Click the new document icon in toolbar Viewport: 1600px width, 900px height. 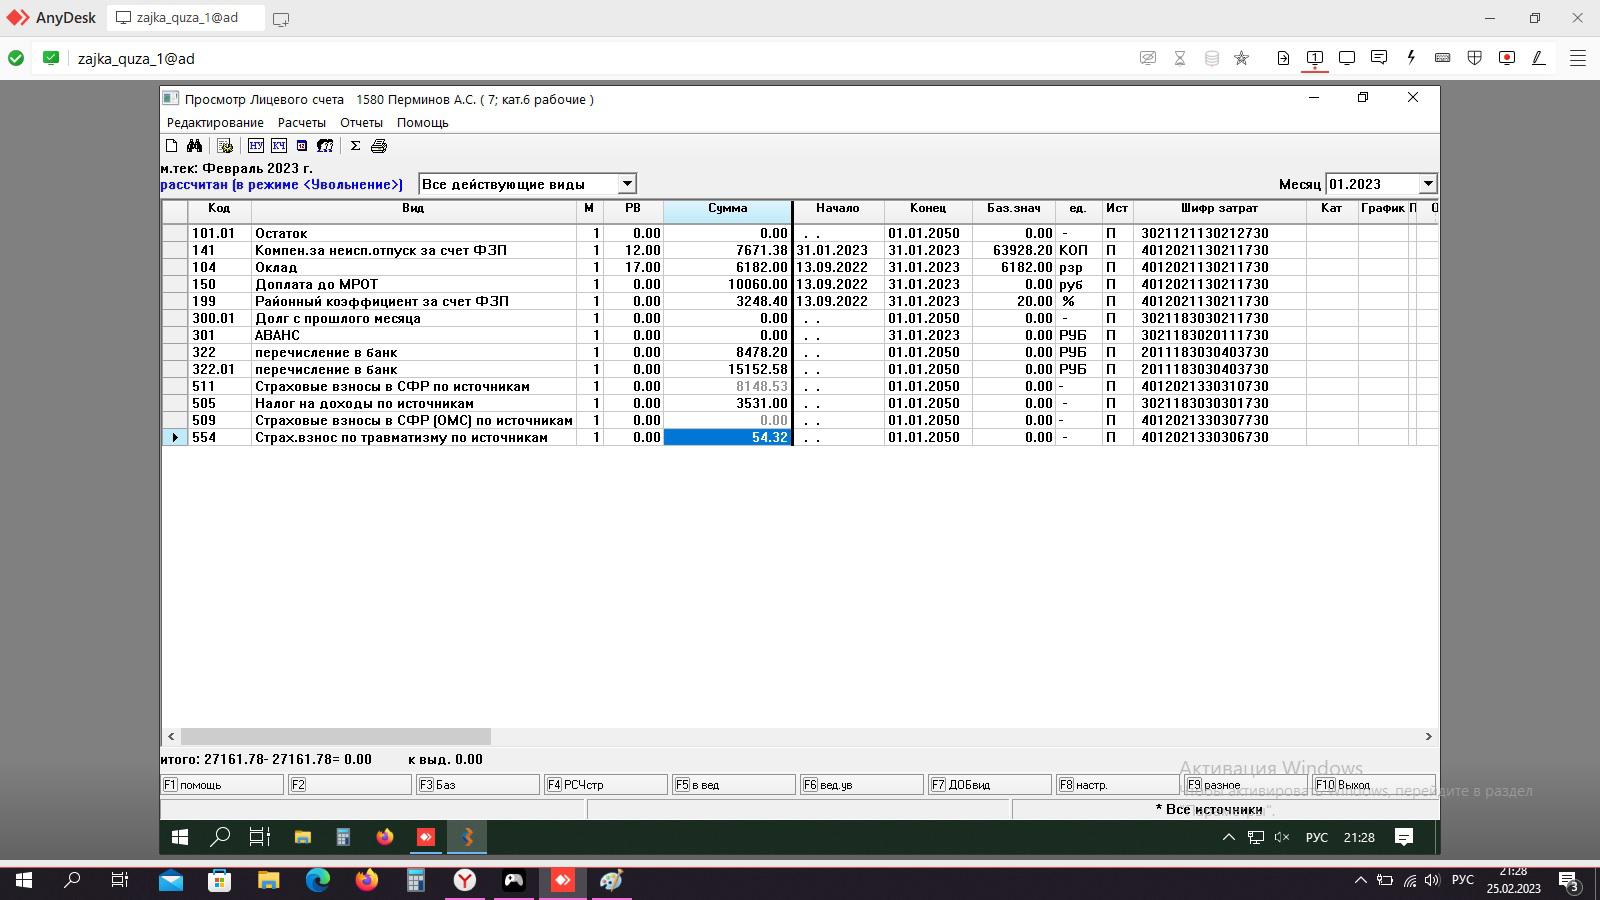click(172, 146)
